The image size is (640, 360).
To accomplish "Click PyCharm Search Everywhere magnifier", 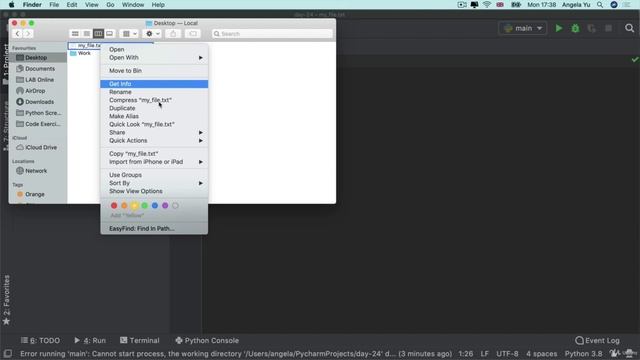I will coord(629,28).
